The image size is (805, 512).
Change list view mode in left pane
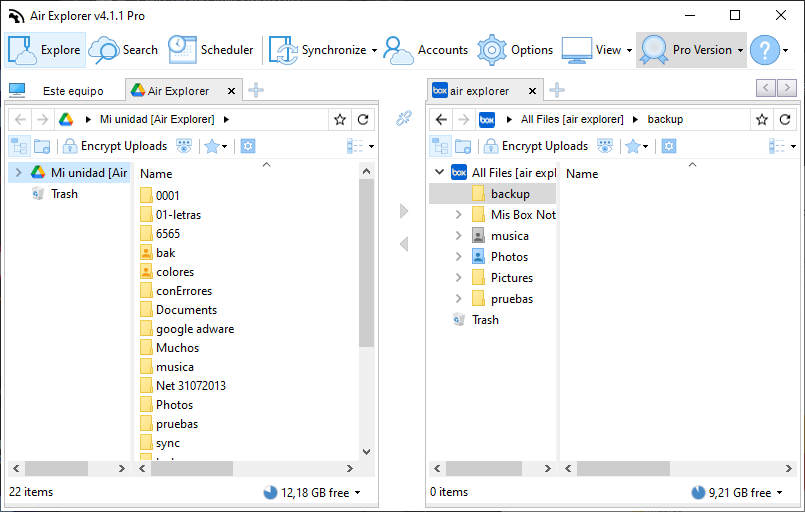(x=360, y=146)
